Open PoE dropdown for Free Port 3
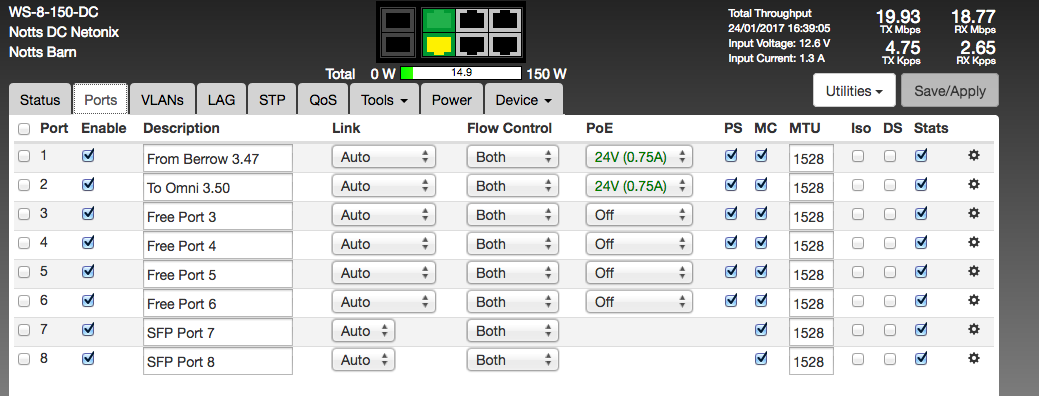This screenshot has height=396, width=1039. pyautogui.click(x=639, y=215)
